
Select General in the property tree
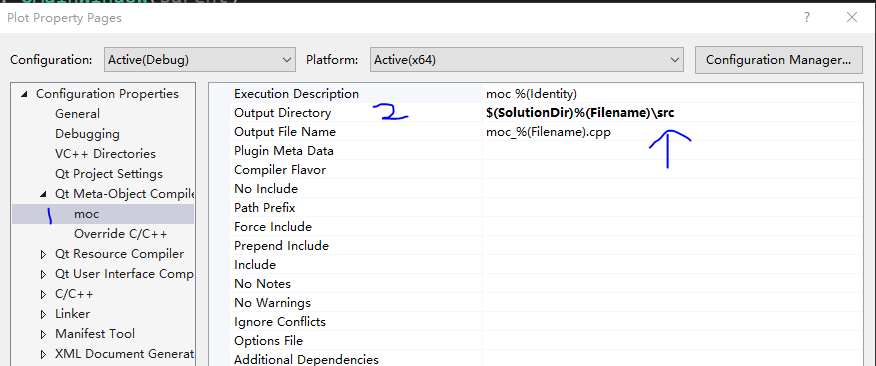77,114
